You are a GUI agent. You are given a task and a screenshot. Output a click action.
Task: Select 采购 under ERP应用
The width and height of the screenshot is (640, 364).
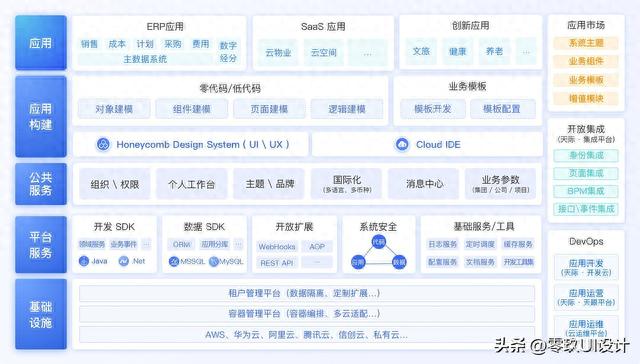point(173,44)
